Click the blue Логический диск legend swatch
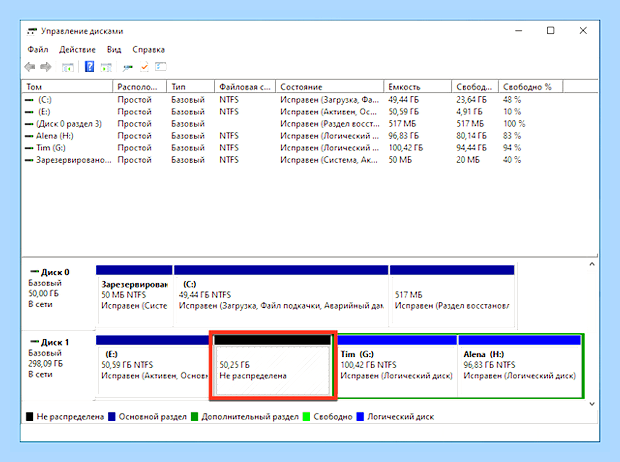Screen dimensions: 620x462 tap(360, 417)
